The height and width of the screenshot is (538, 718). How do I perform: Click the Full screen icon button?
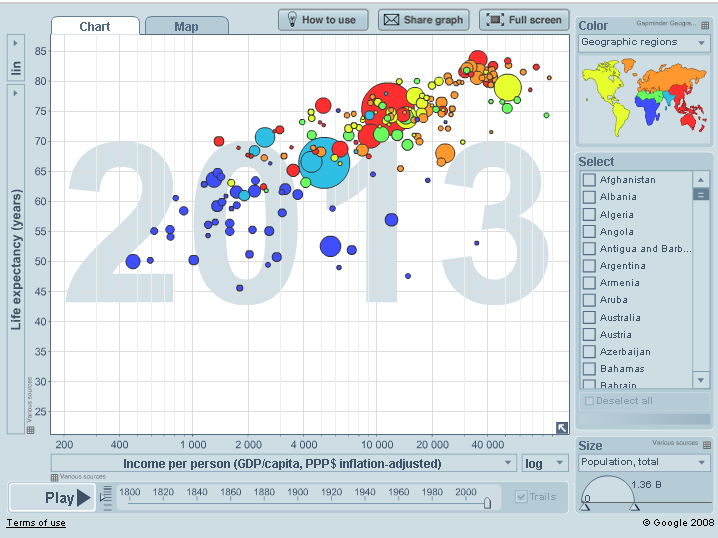[494, 20]
